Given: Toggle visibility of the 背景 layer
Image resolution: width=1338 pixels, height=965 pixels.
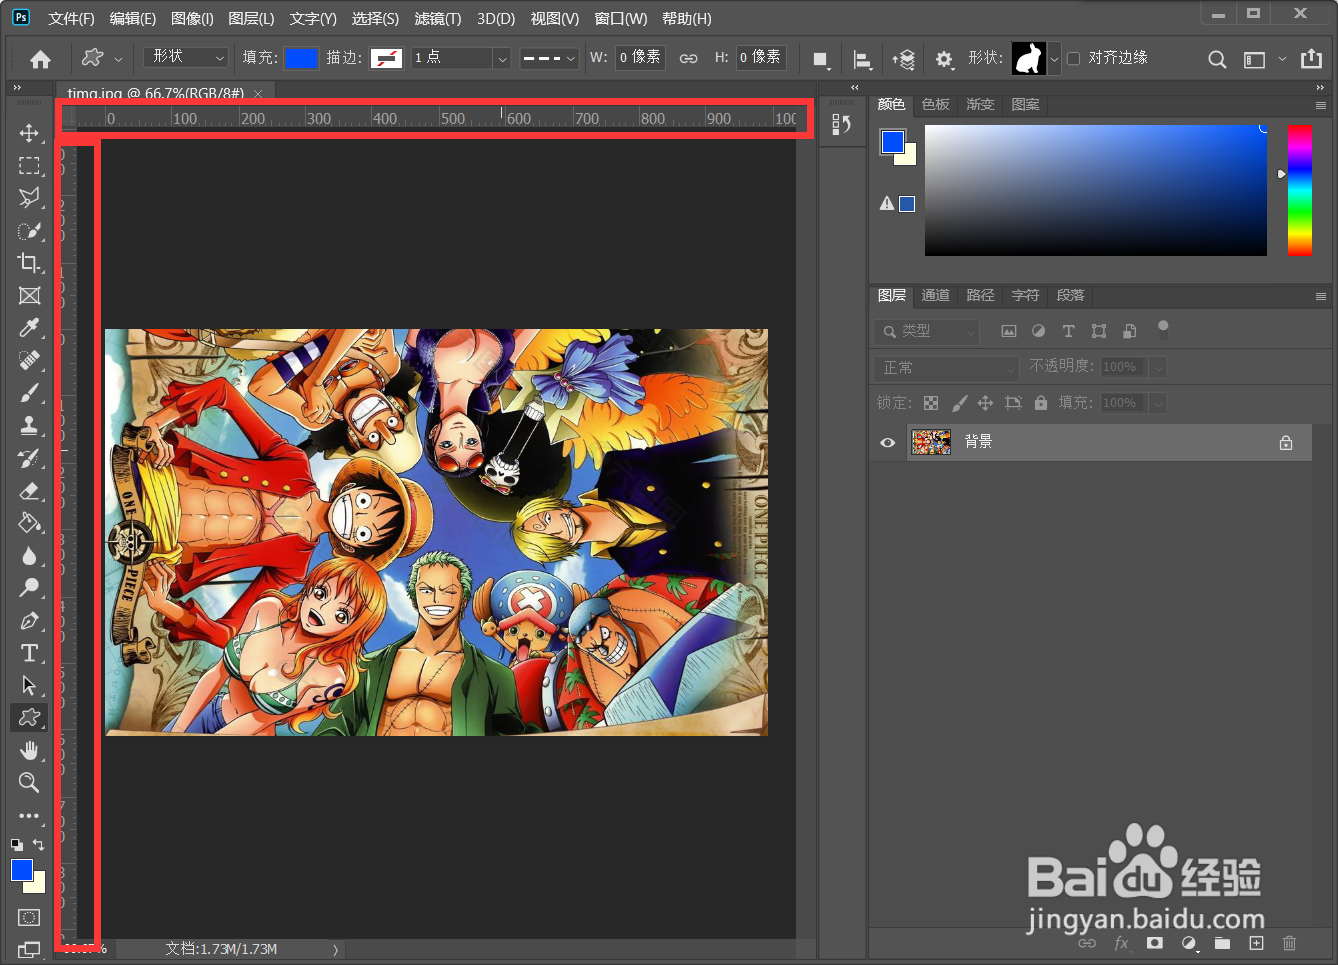Looking at the screenshot, I should [887, 442].
